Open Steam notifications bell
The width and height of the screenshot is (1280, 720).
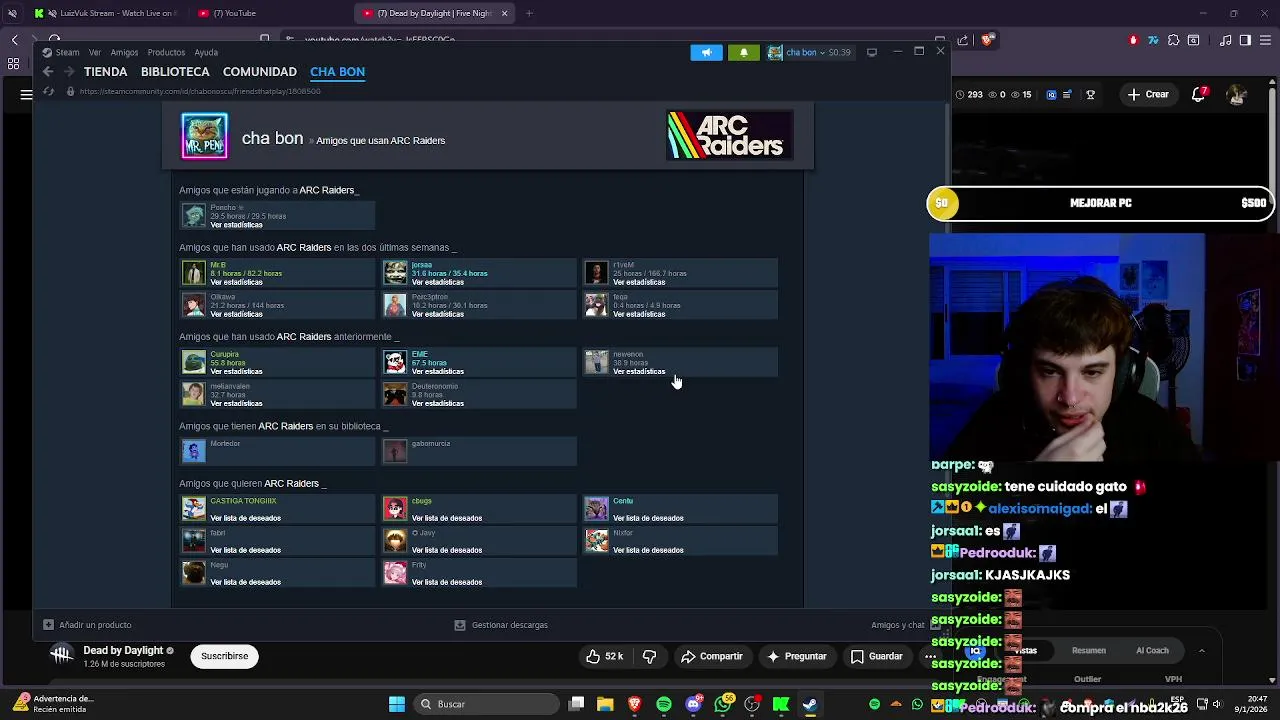[x=743, y=52]
